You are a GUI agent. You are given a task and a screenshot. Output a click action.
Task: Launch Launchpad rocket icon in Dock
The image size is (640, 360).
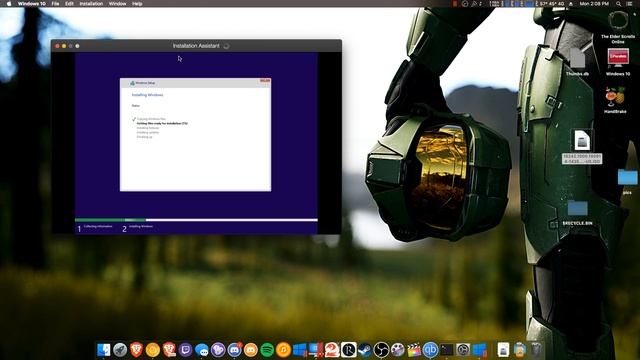(120, 350)
